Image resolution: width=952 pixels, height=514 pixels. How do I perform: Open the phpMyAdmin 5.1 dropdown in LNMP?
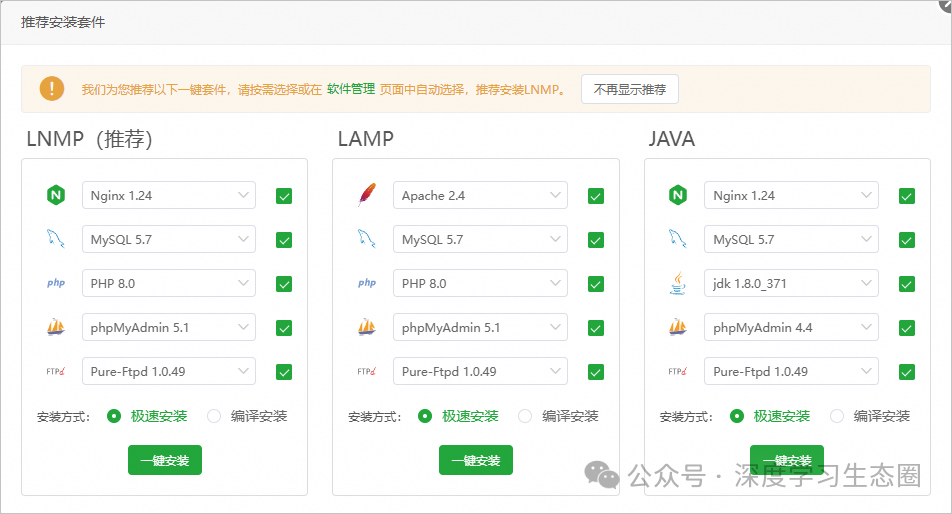(x=169, y=327)
